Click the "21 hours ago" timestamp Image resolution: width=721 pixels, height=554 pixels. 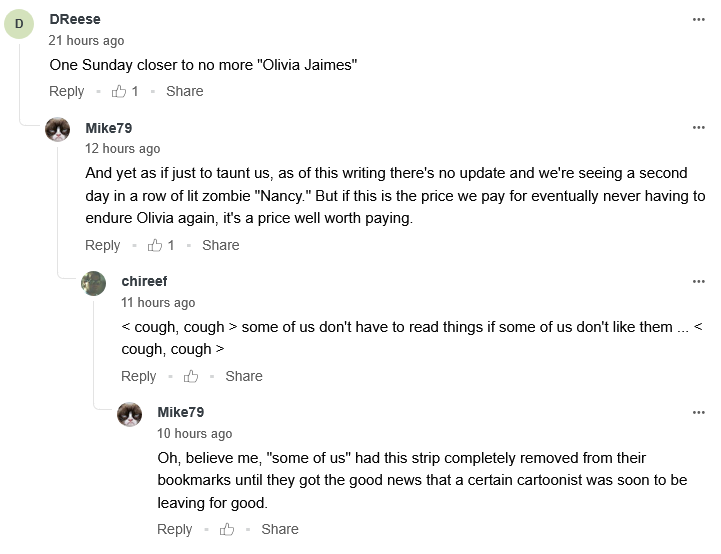point(87,41)
